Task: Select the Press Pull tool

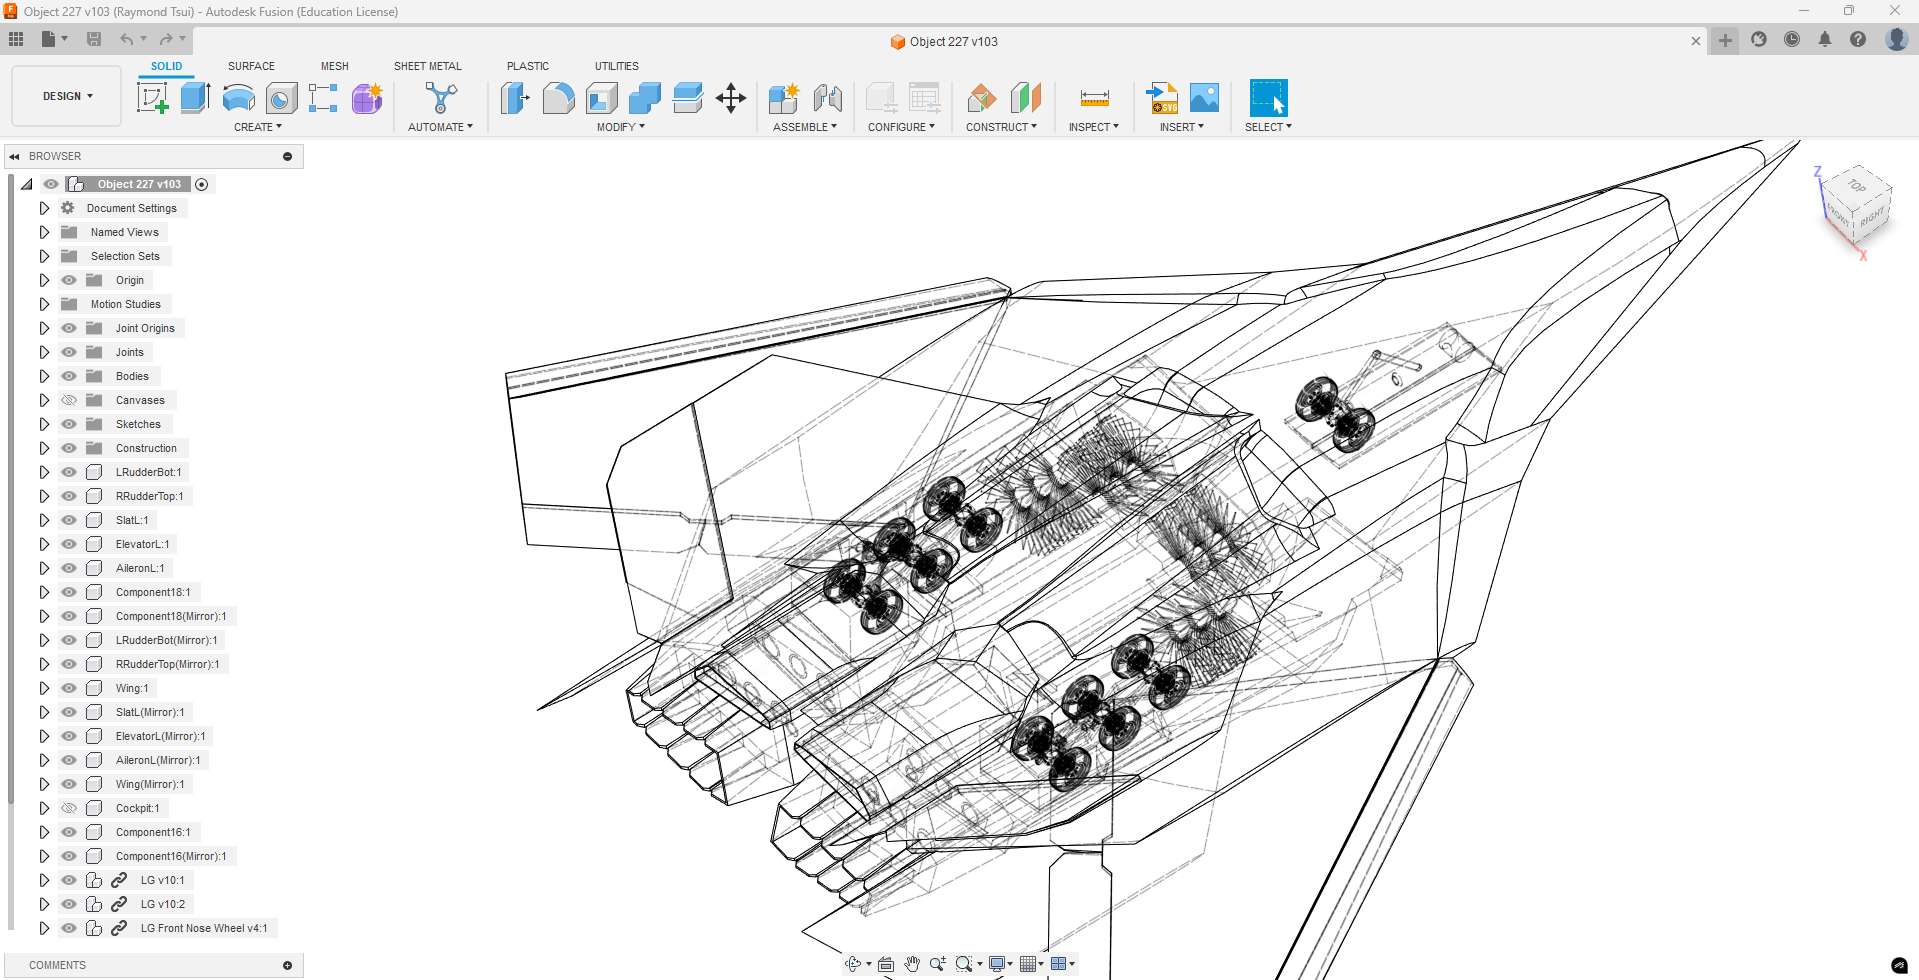Action: click(515, 98)
